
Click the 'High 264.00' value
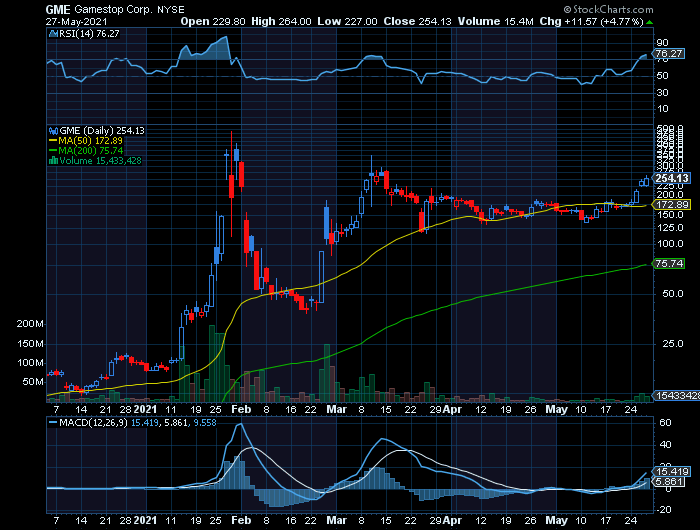pos(281,21)
